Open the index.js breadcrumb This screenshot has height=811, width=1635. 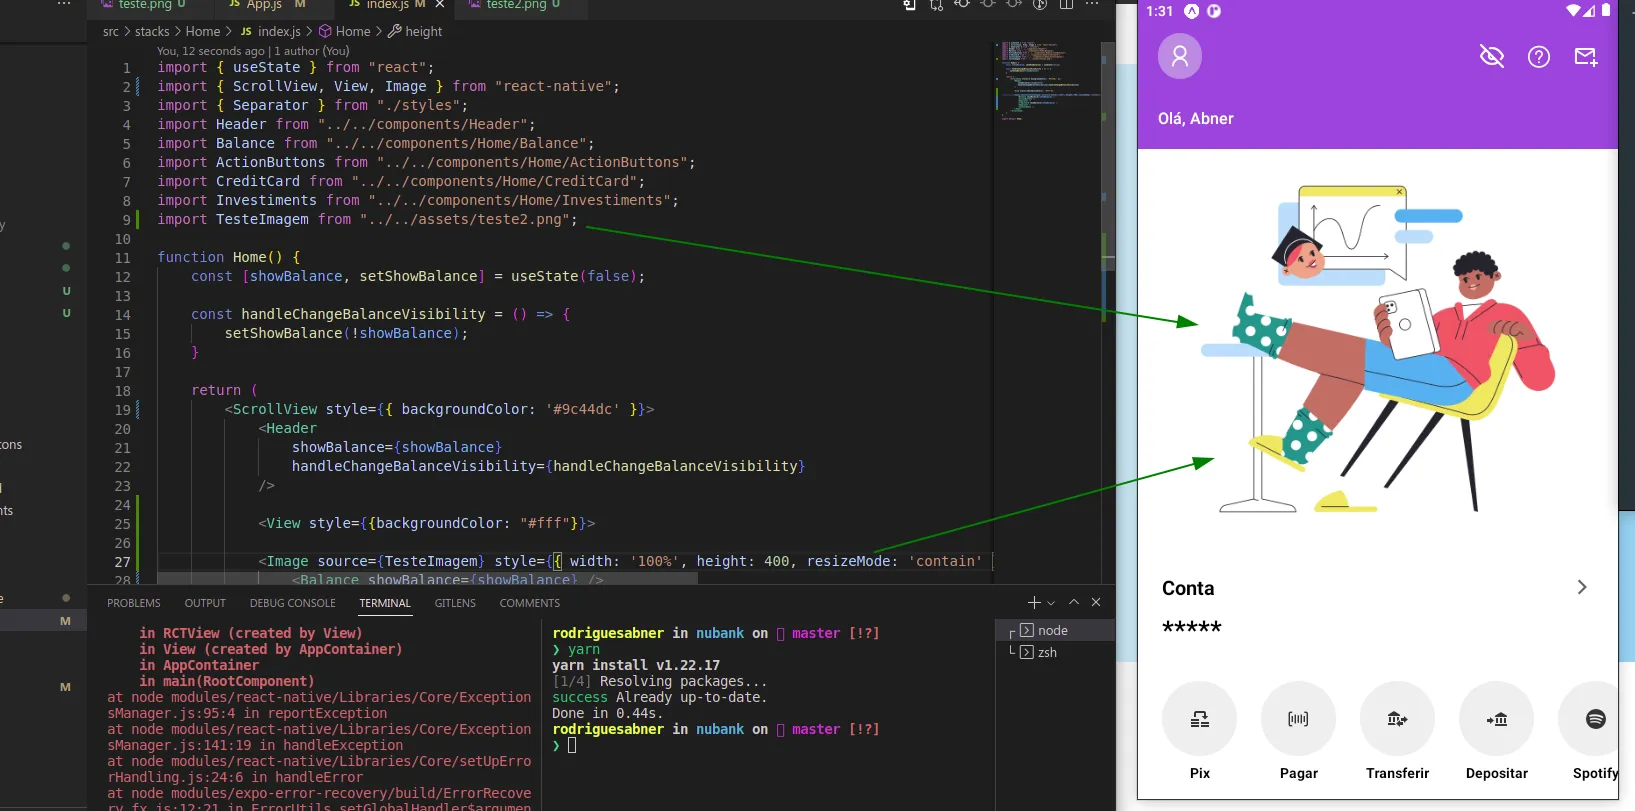tap(271, 32)
